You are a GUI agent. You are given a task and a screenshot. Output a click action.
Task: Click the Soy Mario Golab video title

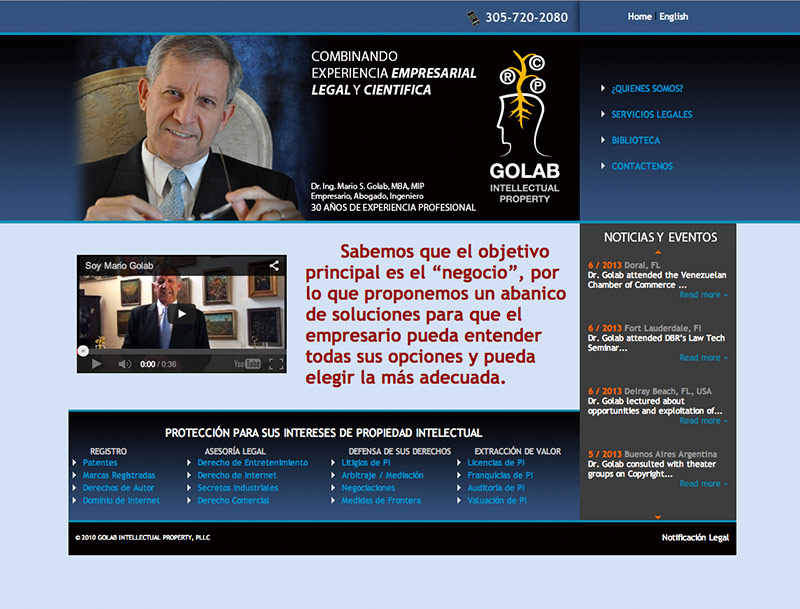[x=119, y=266]
